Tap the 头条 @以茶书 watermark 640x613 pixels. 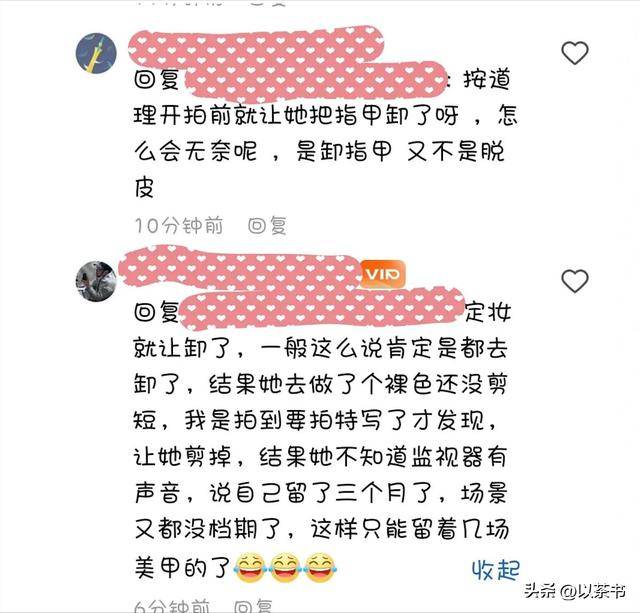[x=576, y=591]
